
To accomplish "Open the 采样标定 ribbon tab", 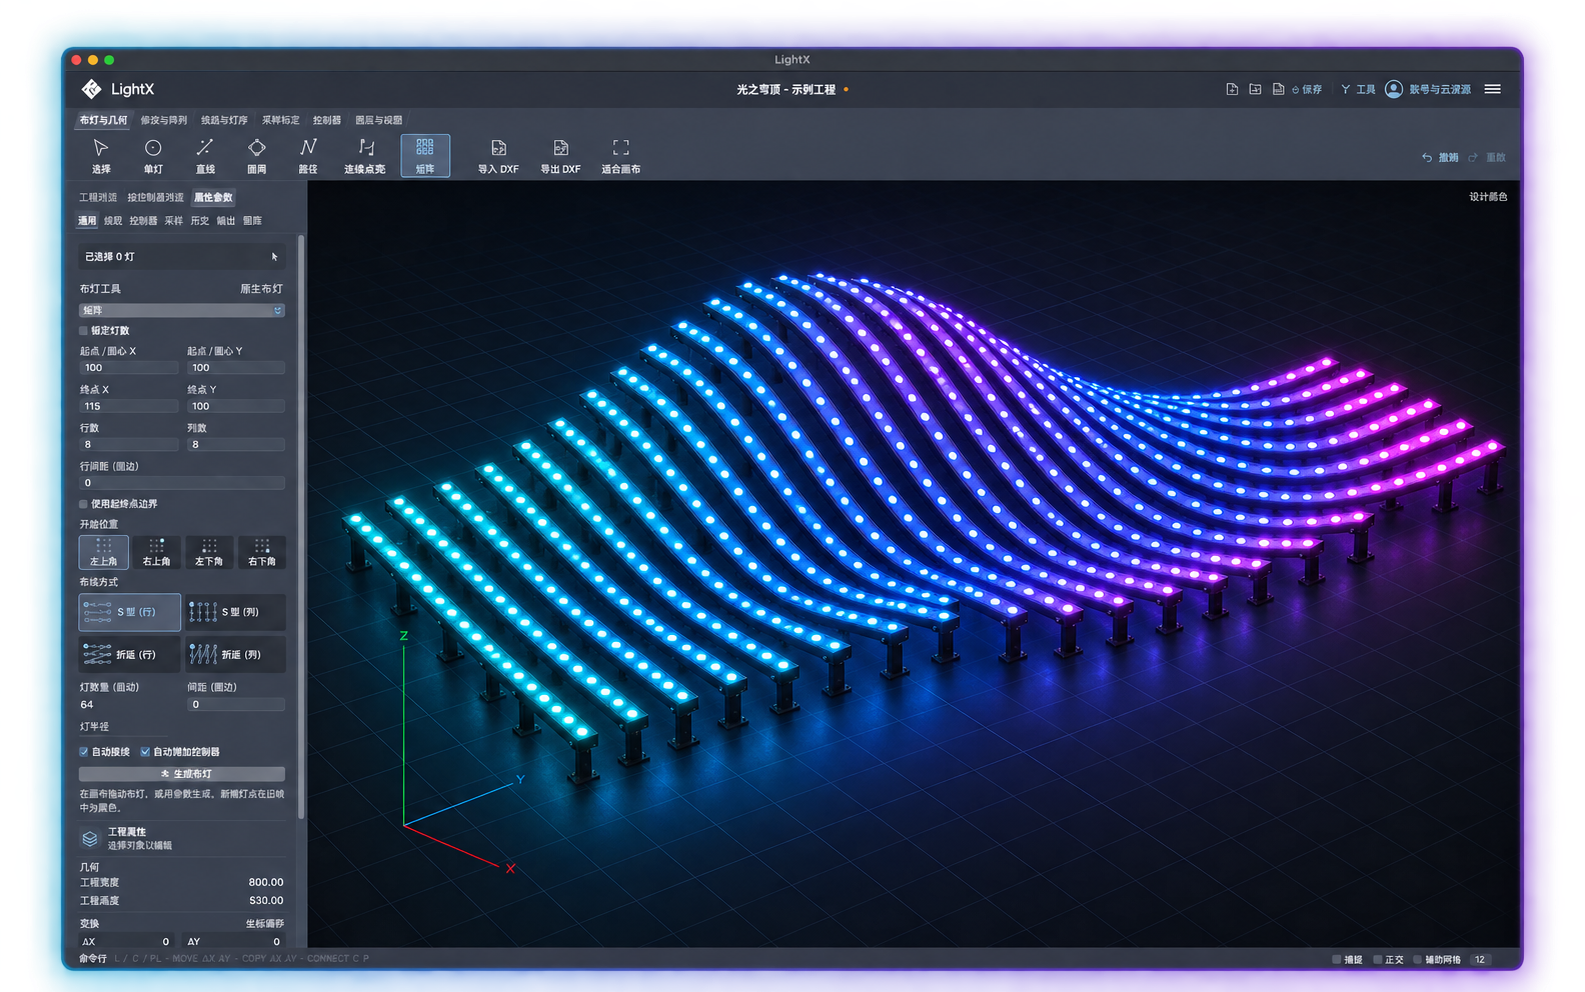I will click(x=281, y=120).
